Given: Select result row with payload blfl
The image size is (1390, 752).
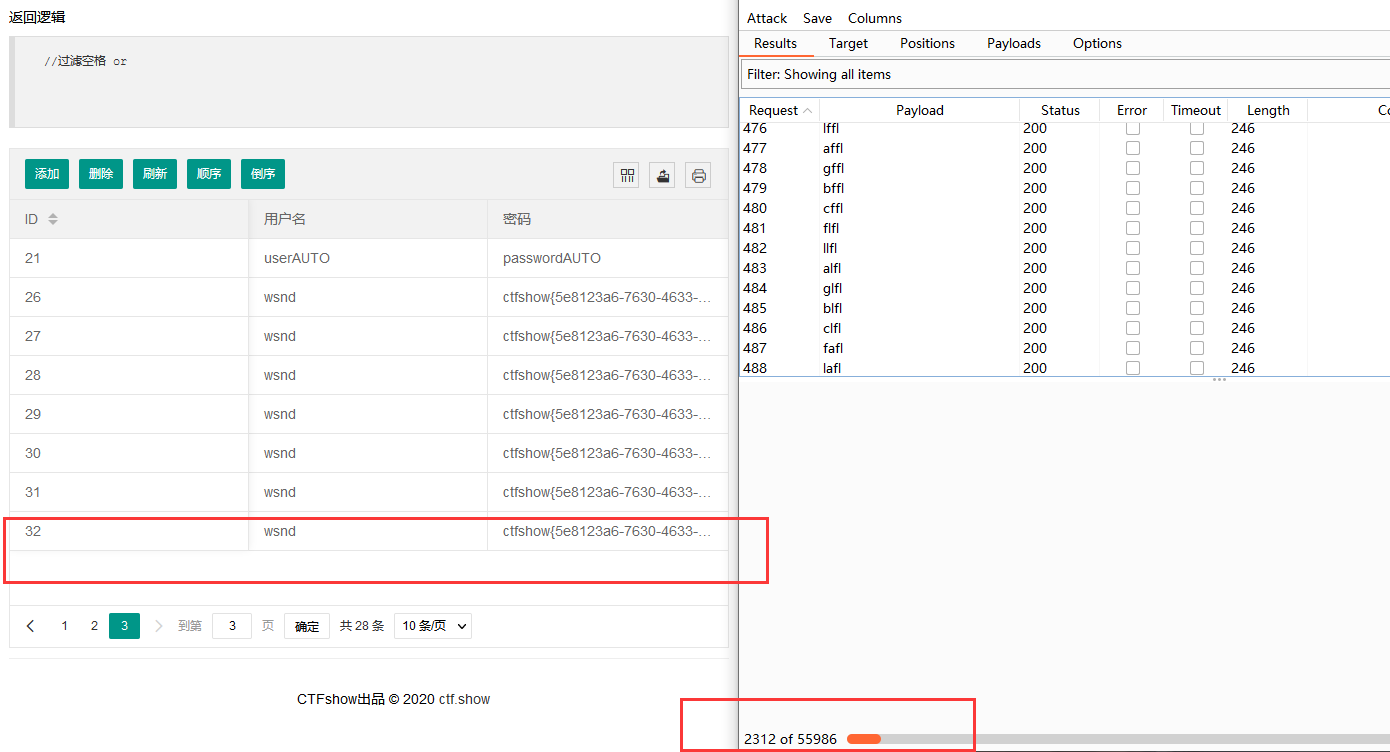Looking at the screenshot, I should tap(1065, 308).
